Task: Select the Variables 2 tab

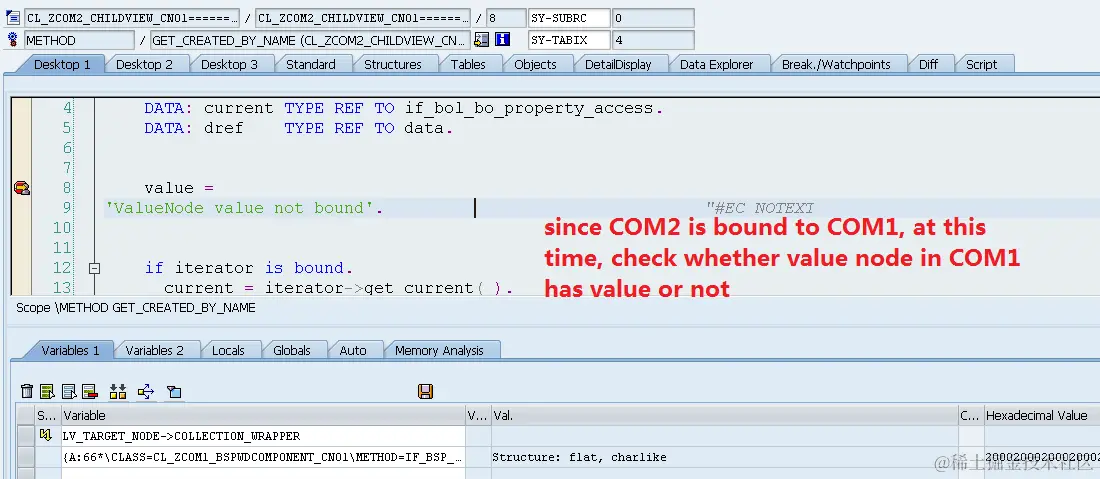Action: 154,350
